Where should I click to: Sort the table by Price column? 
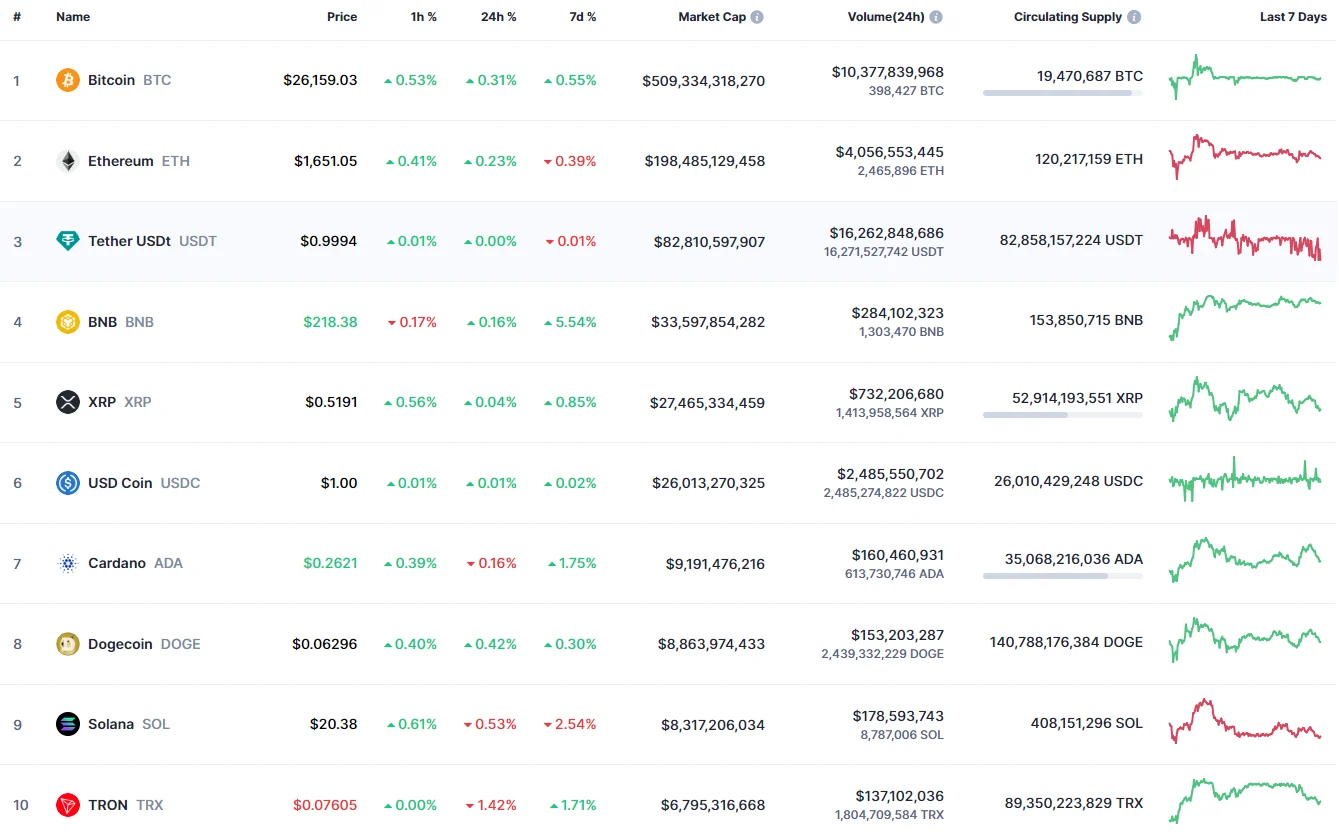pyautogui.click(x=341, y=16)
